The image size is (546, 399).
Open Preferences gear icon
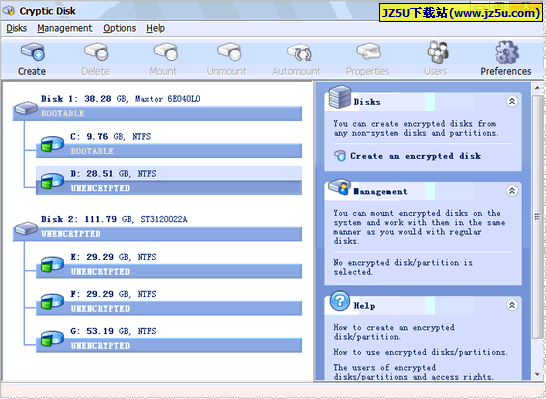pos(507,53)
